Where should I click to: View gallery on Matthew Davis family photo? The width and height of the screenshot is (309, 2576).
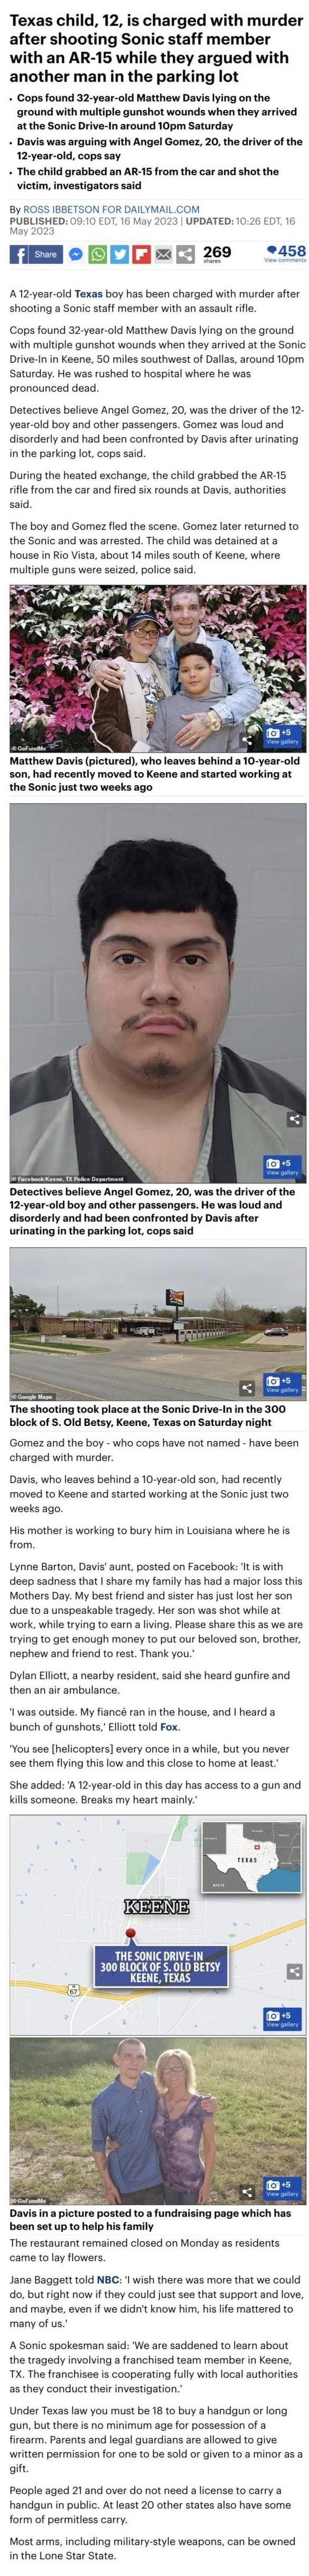(x=282, y=737)
